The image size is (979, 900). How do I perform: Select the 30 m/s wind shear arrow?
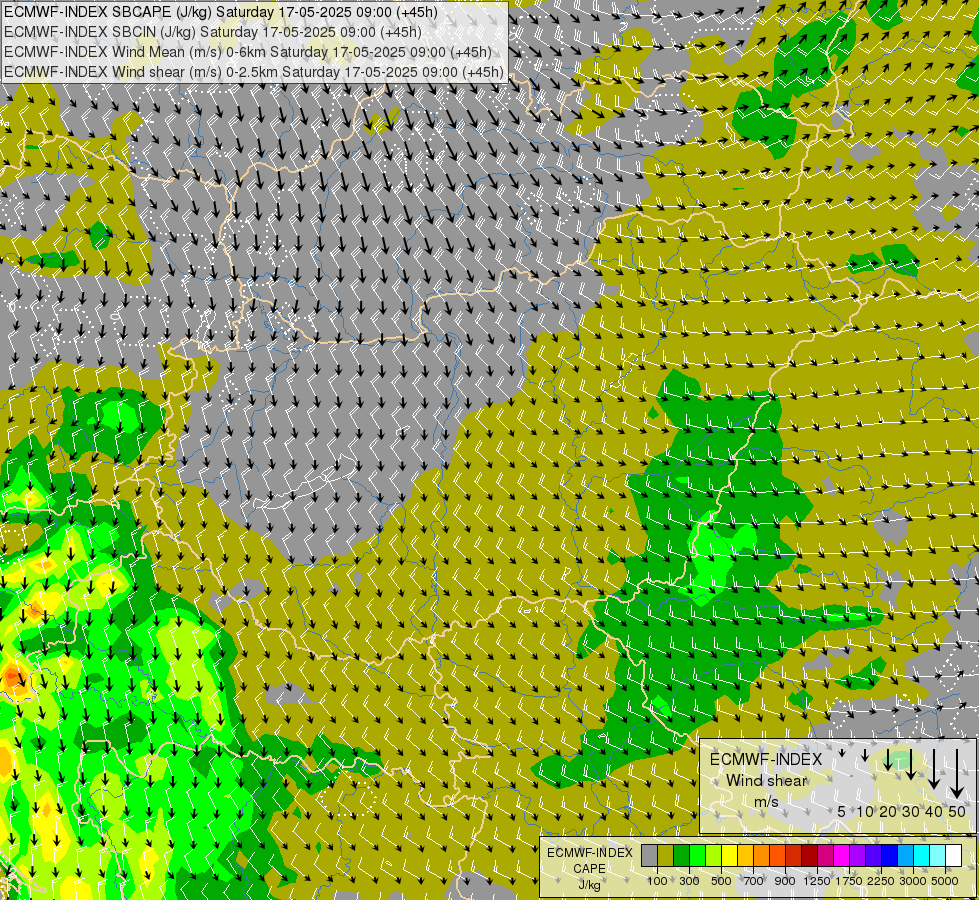[911, 764]
